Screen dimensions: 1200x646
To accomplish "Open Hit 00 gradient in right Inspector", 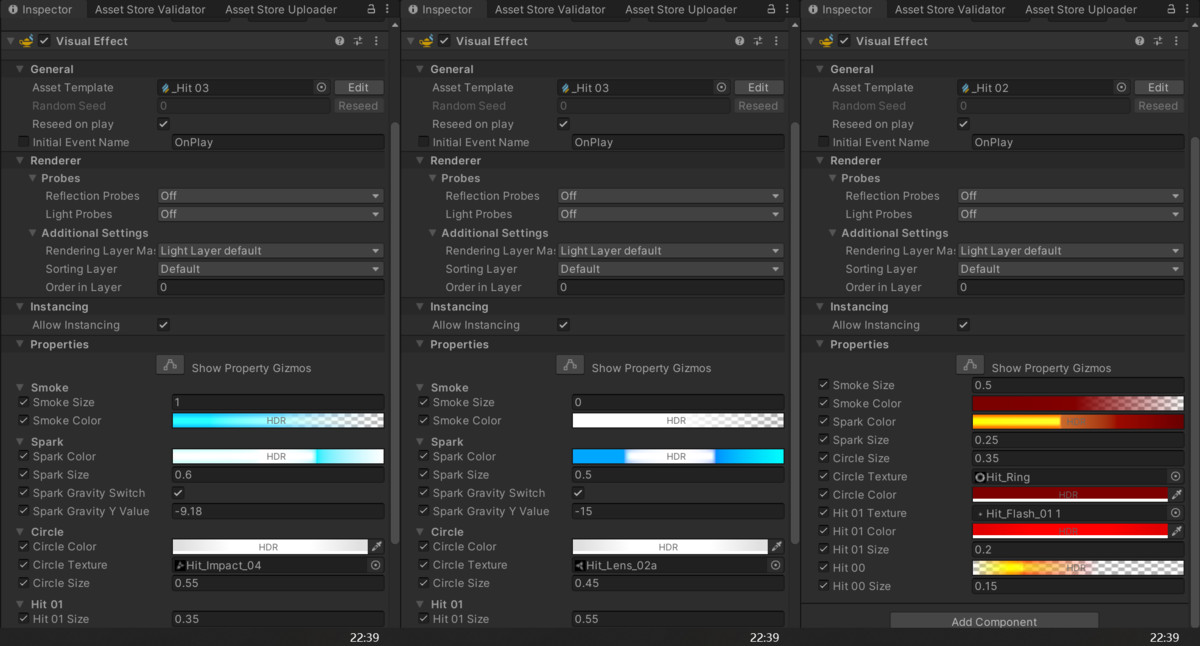I will coord(1078,568).
